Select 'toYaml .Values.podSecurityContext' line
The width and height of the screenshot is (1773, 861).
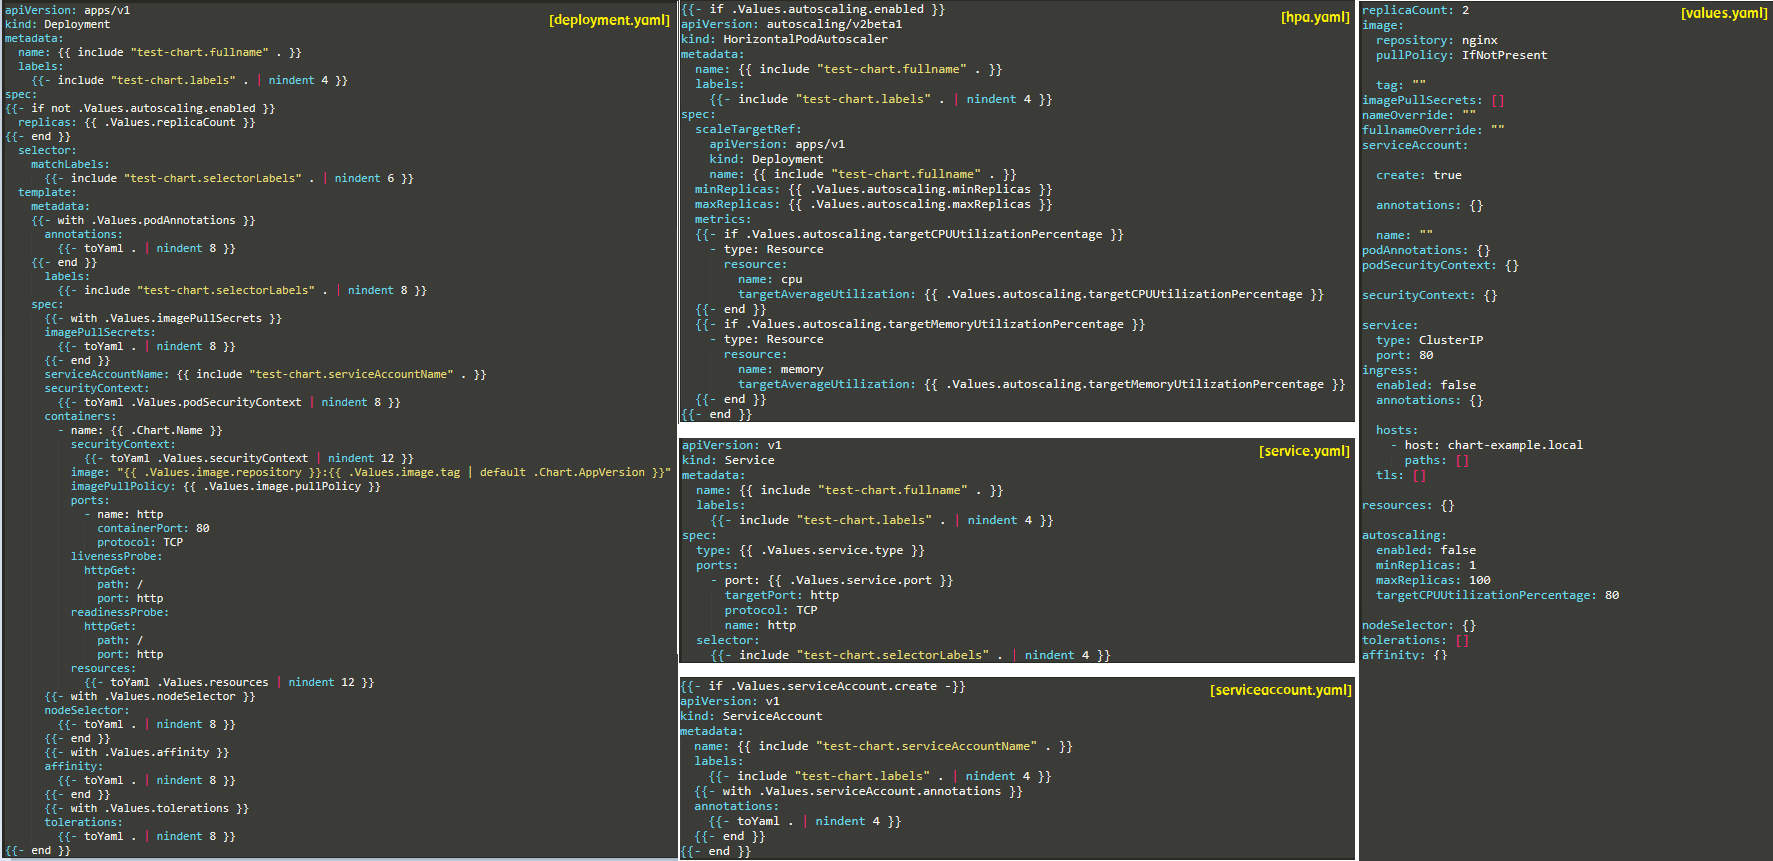click(x=229, y=402)
